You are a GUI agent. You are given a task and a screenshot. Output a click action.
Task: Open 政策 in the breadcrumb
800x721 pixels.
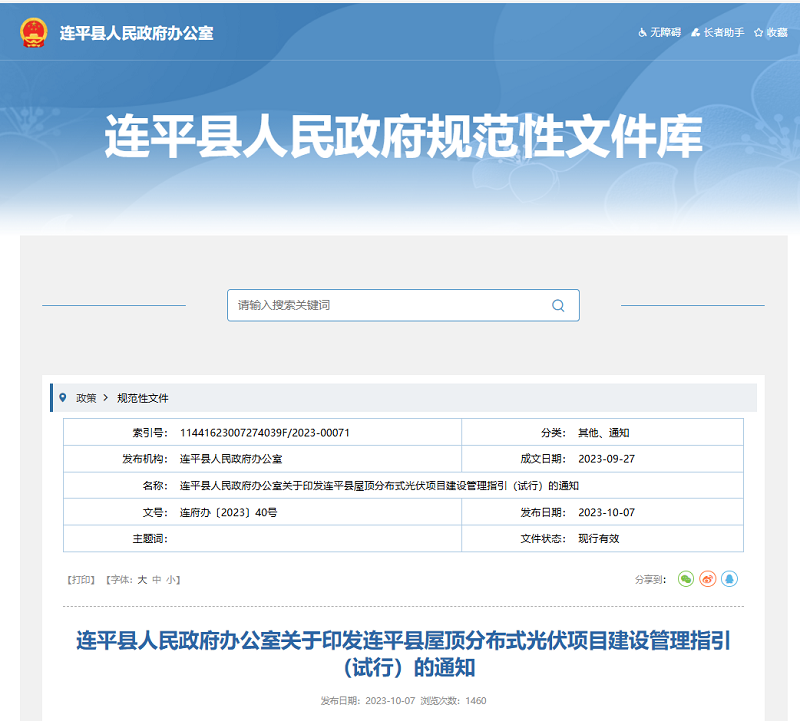pos(86,397)
